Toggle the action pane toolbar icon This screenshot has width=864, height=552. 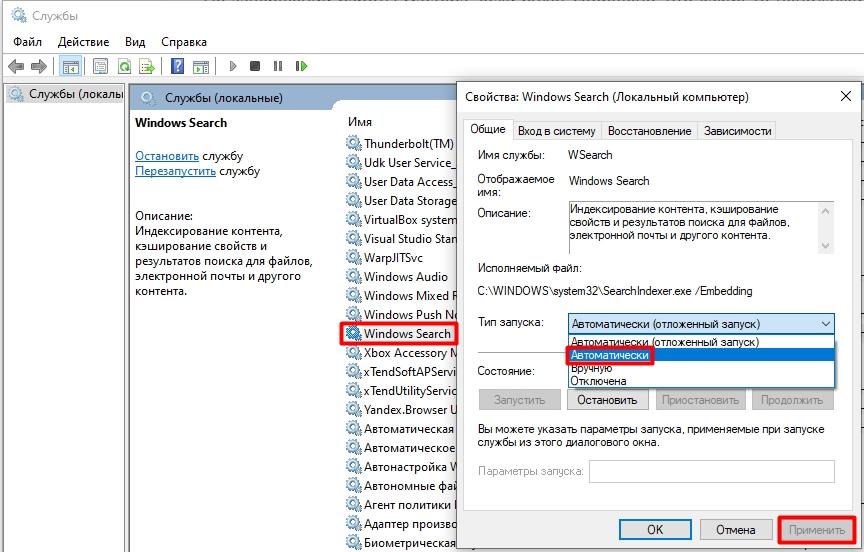pyautogui.click(x=201, y=67)
